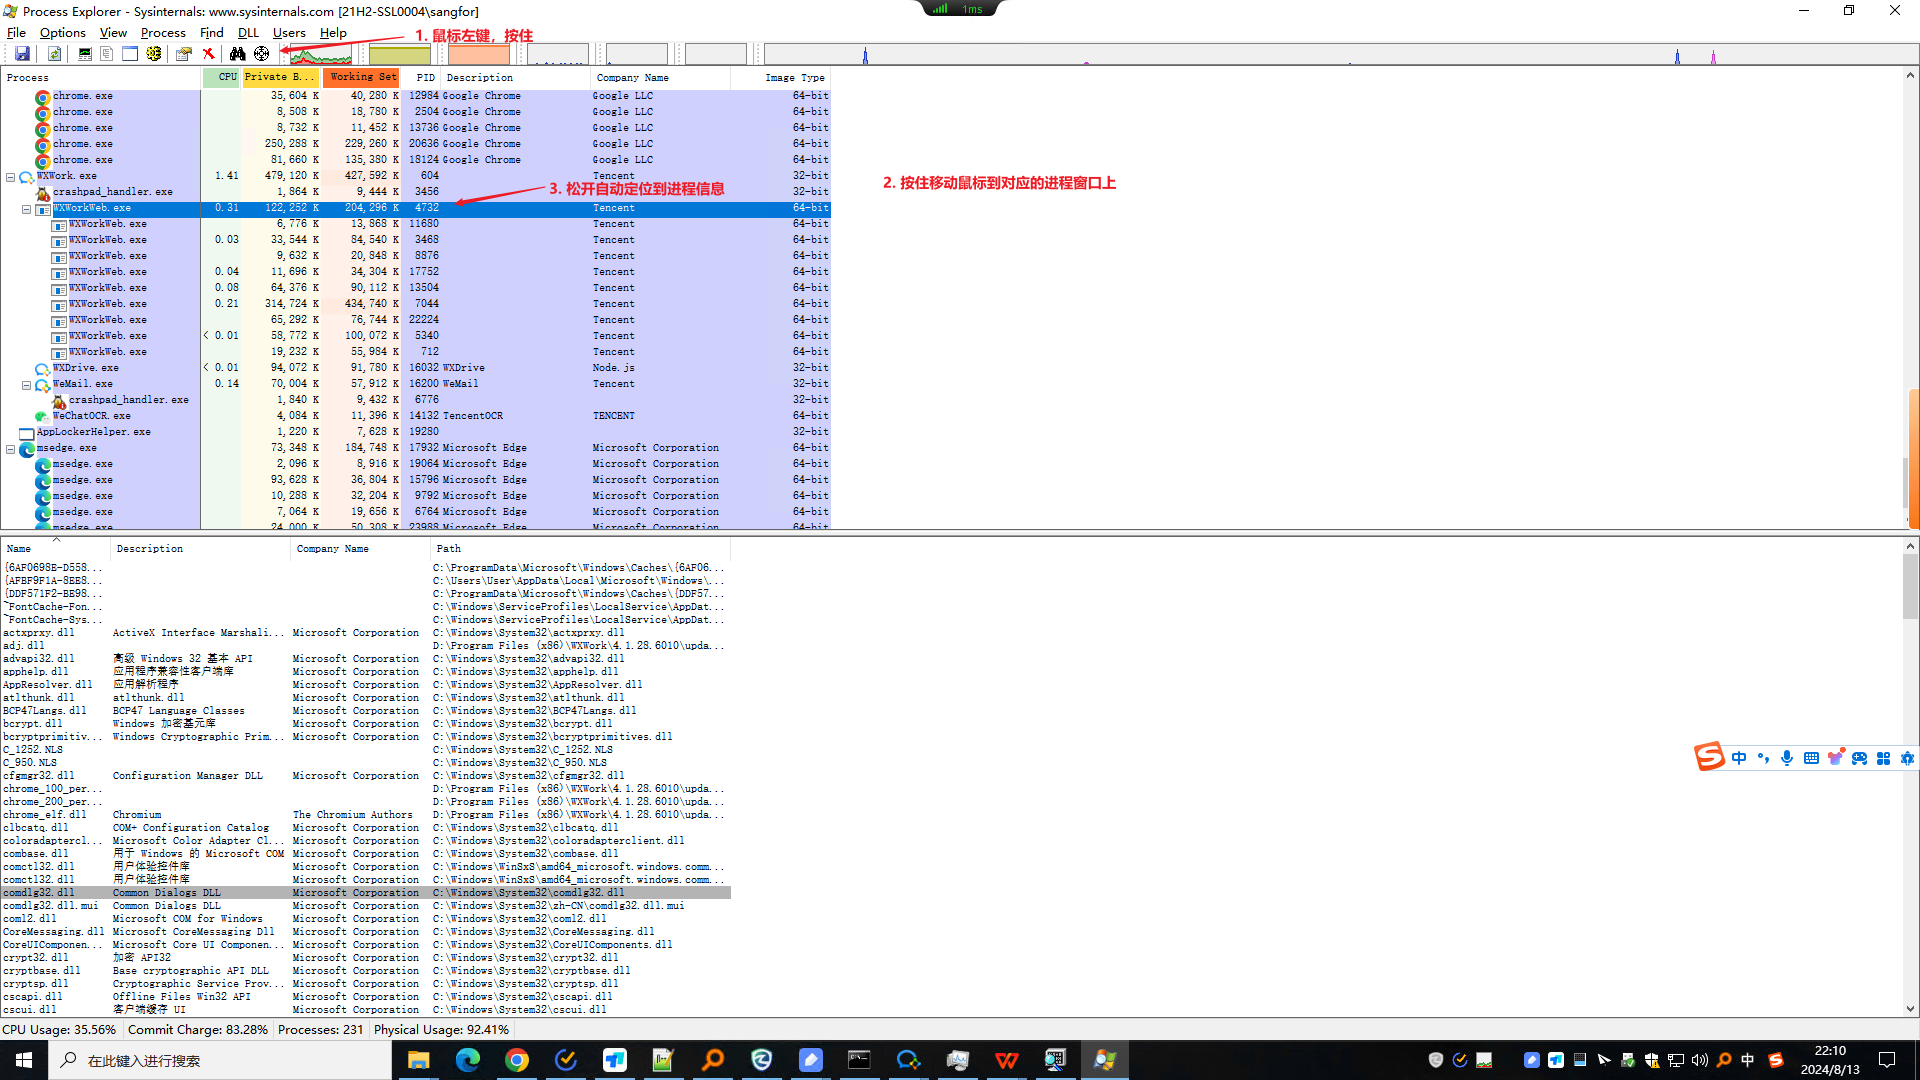Click the Save toolbar icon
This screenshot has height=1080, width=1920.
tap(22, 54)
